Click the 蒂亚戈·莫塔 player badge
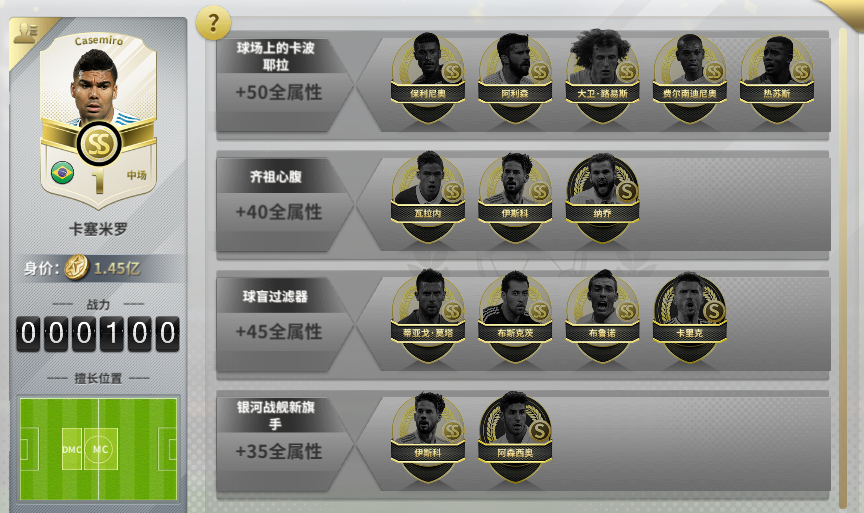 [428, 317]
